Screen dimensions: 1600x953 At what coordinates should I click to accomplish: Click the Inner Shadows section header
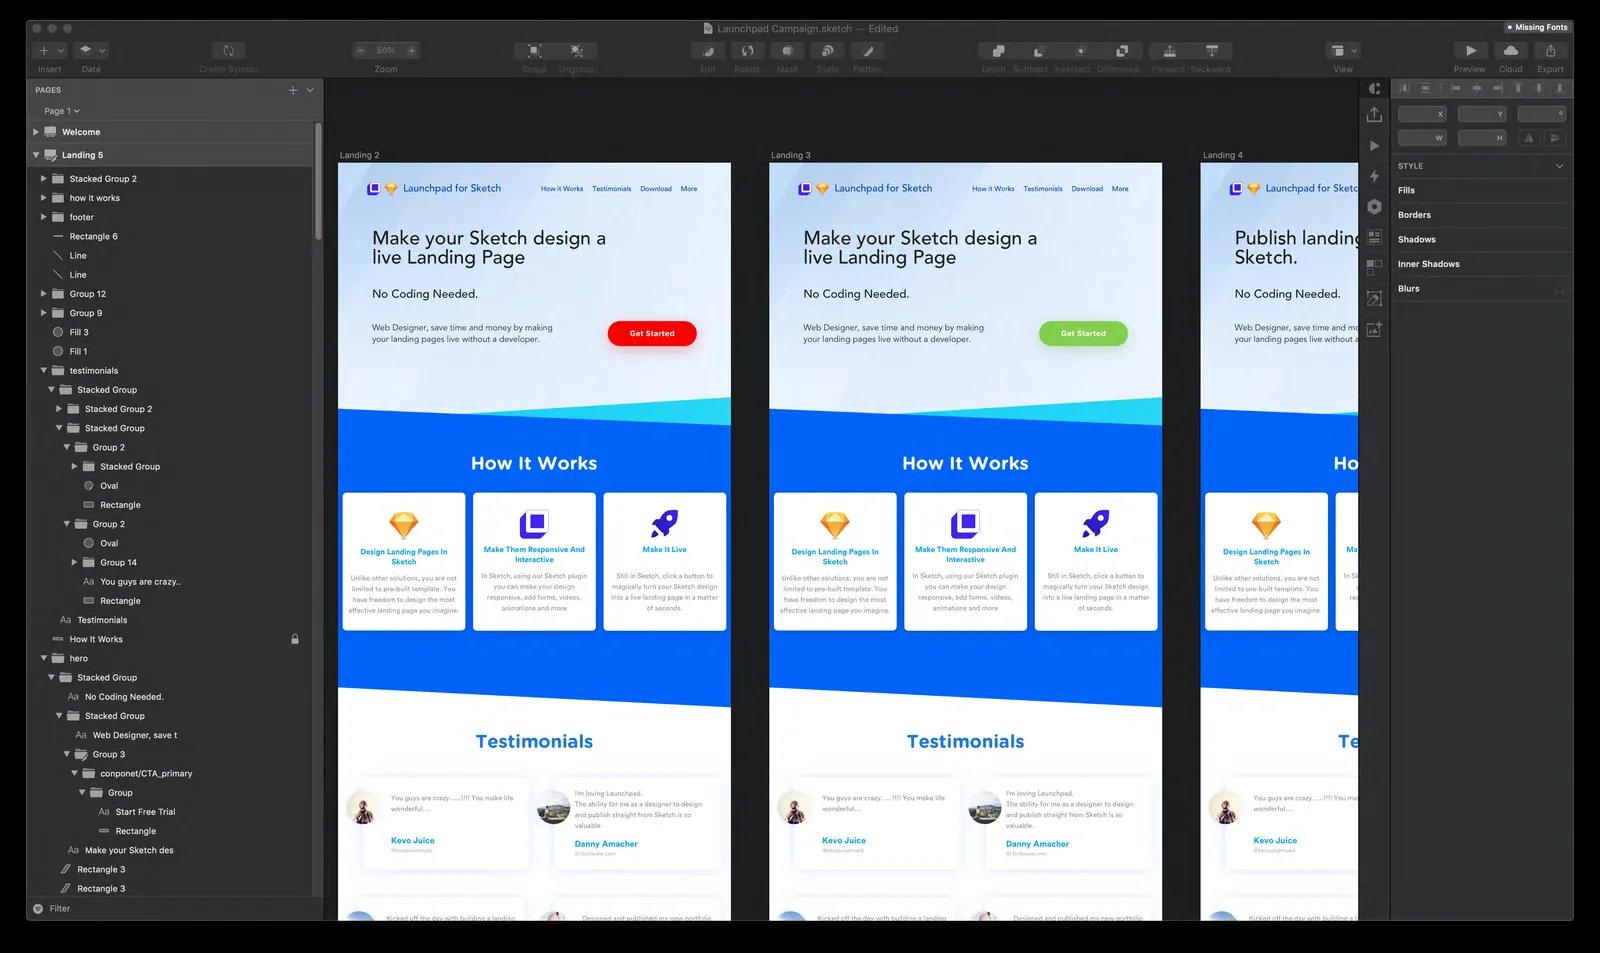tap(1429, 264)
